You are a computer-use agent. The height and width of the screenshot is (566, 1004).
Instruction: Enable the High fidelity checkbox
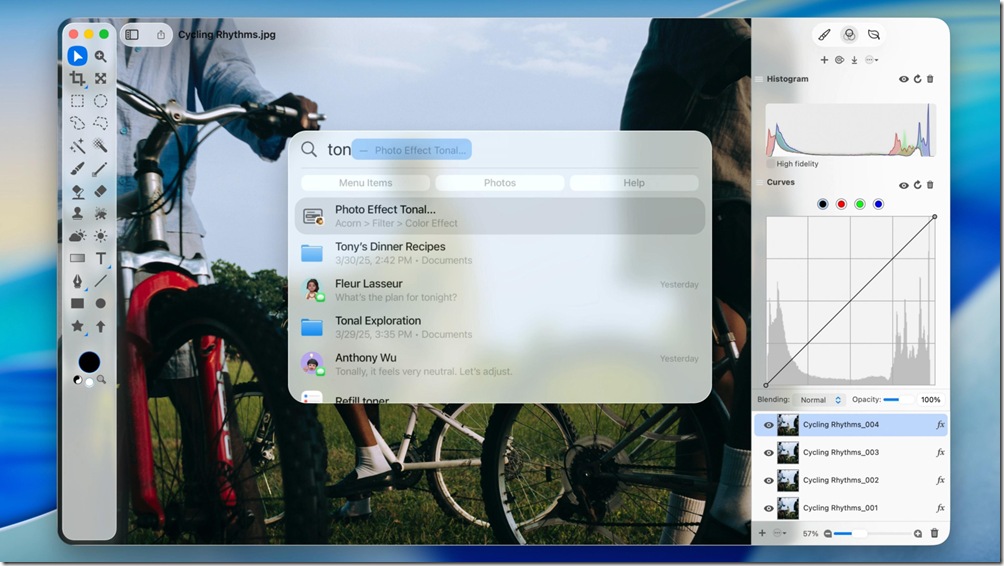point(770,164)
